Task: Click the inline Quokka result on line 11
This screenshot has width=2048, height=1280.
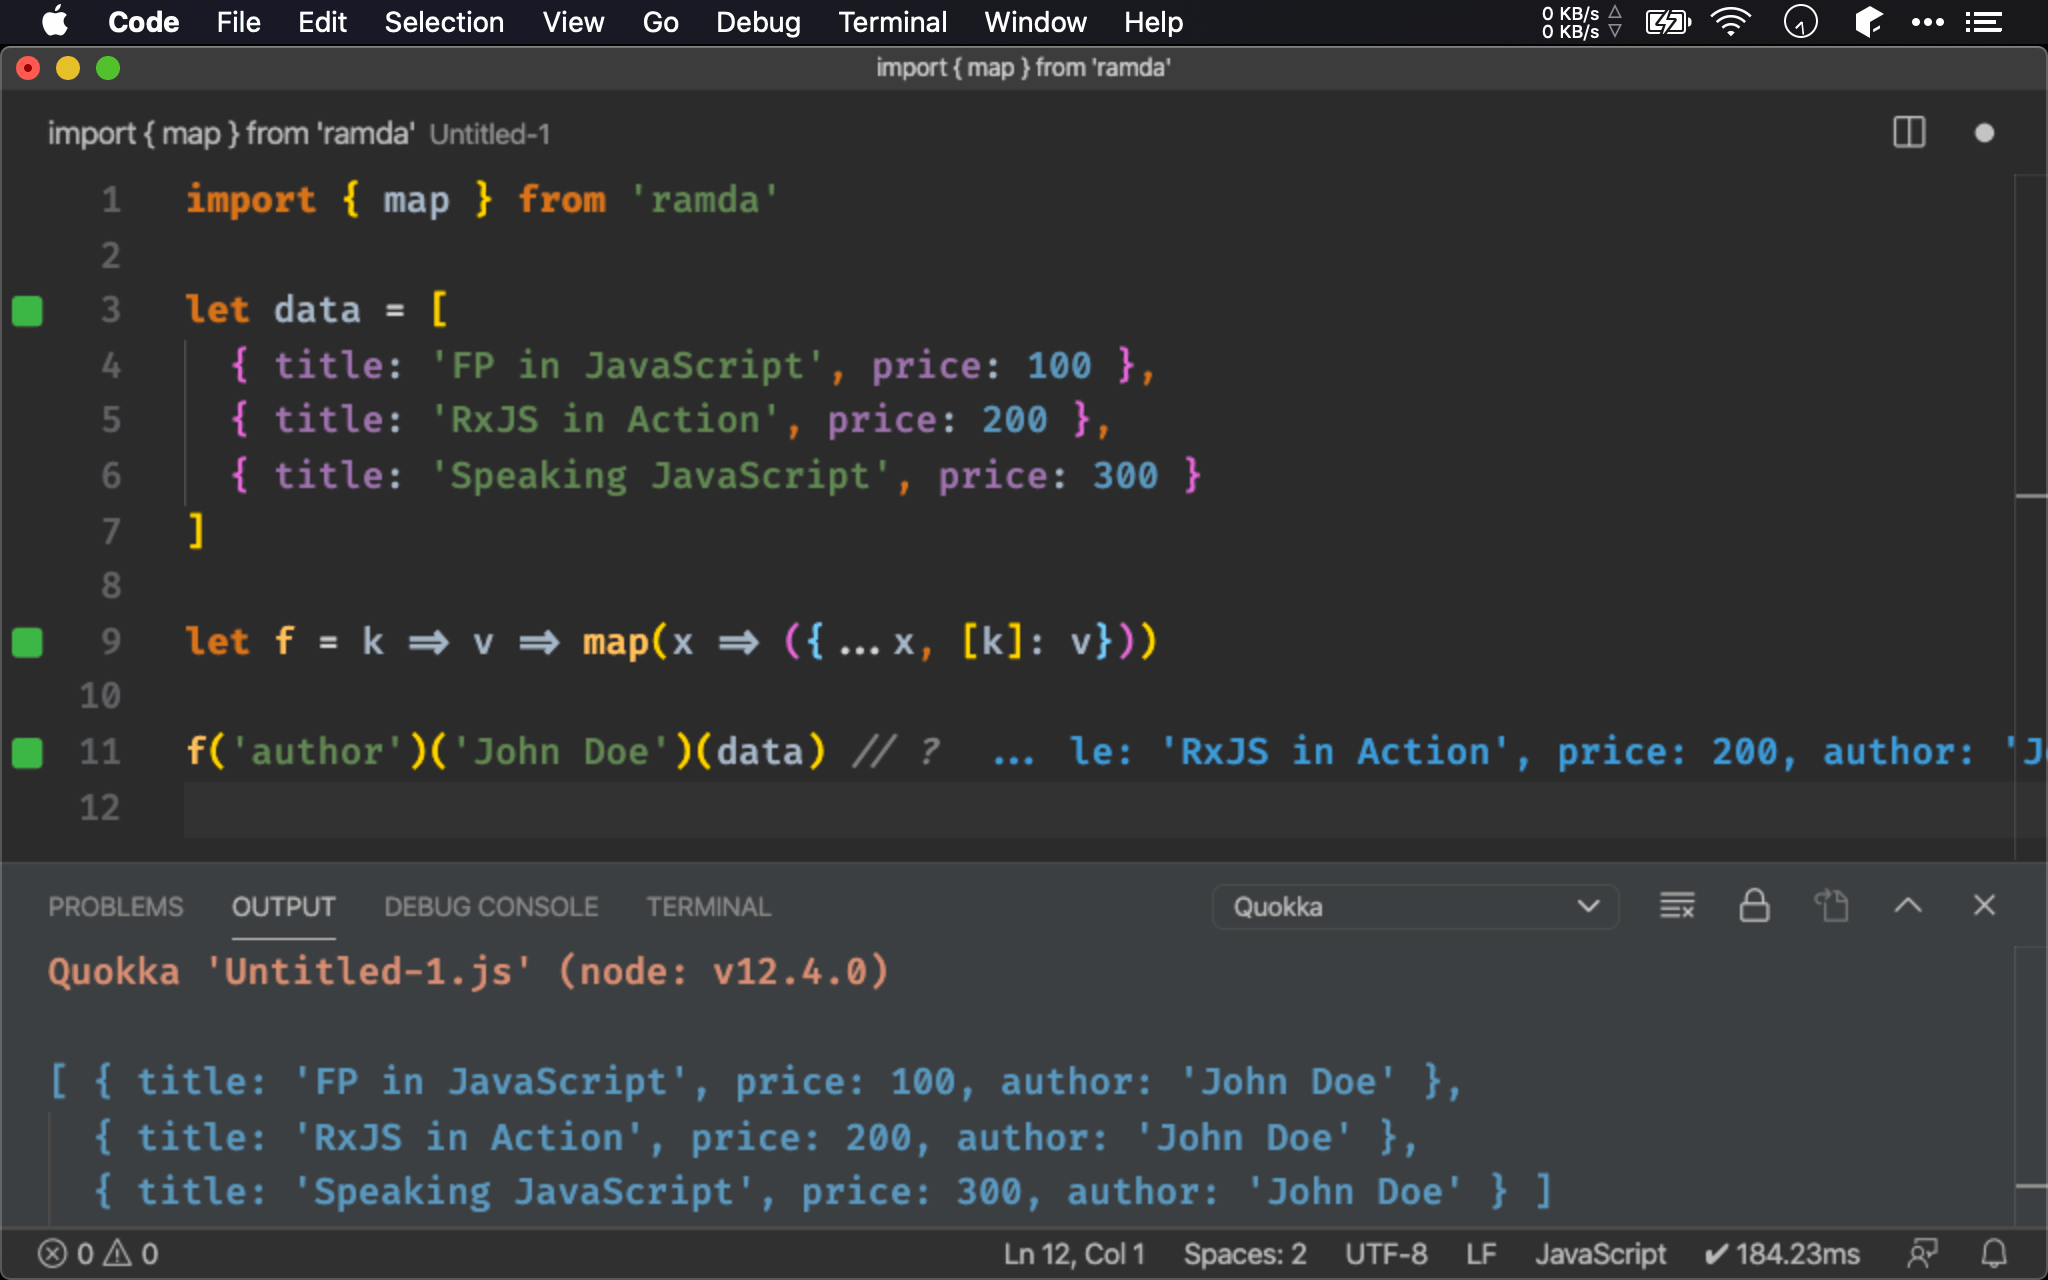Action: pyautogui.click(x=1520, y=752)
